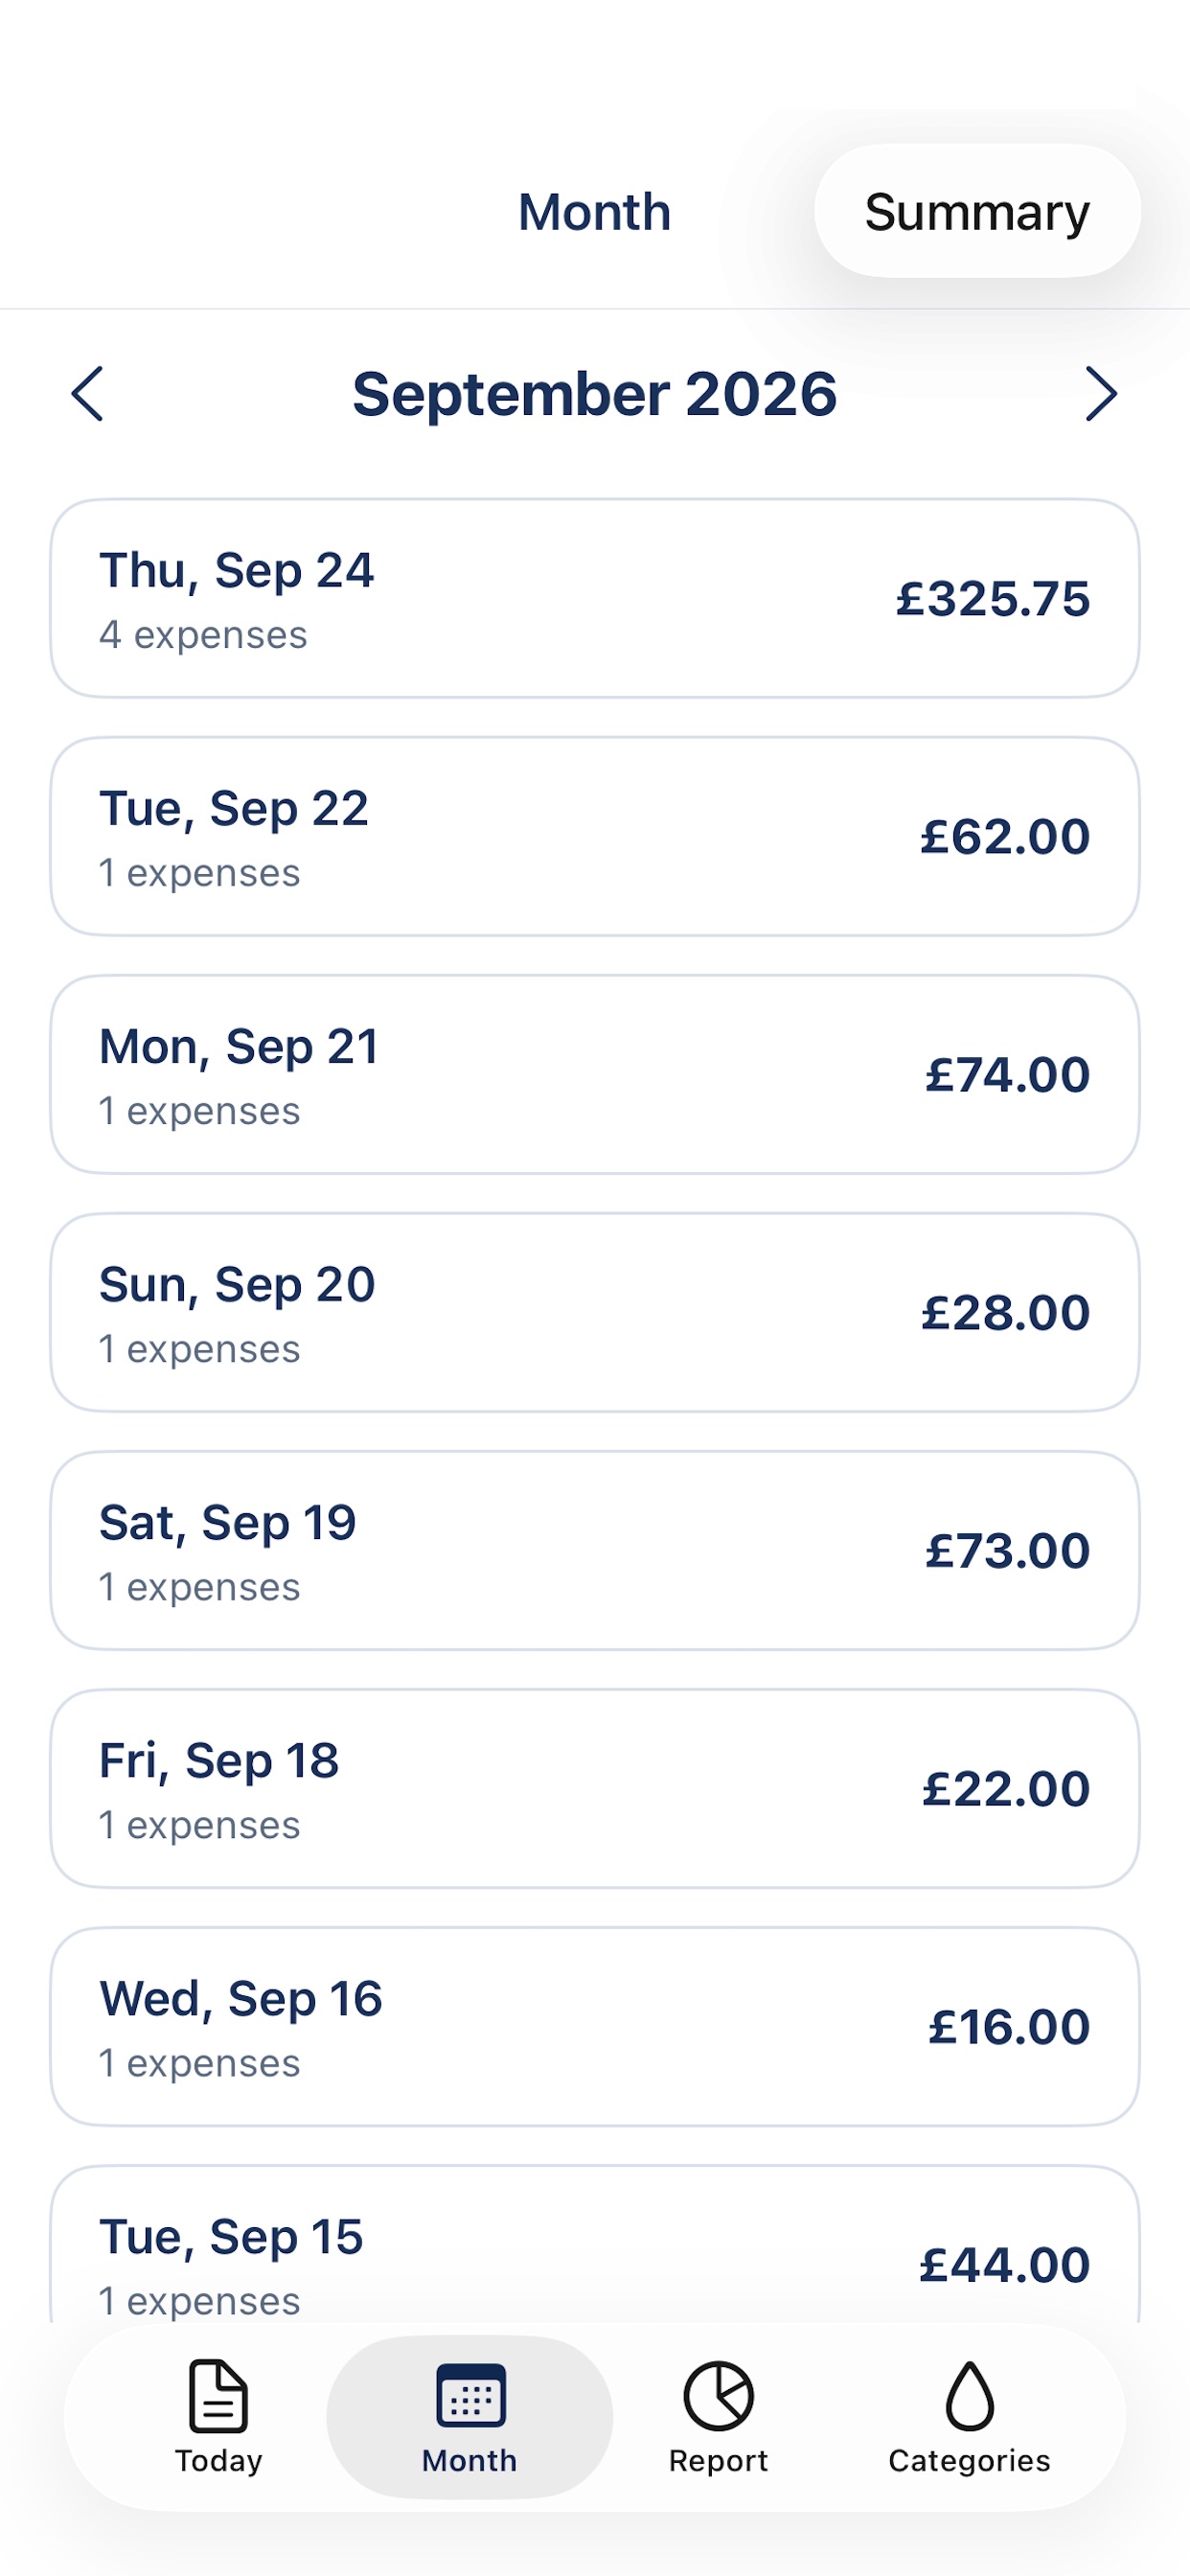Open the Sun, Sep 20 entry
This screenshot has width=1190, height=2576.
click(x=595, y=1312)
